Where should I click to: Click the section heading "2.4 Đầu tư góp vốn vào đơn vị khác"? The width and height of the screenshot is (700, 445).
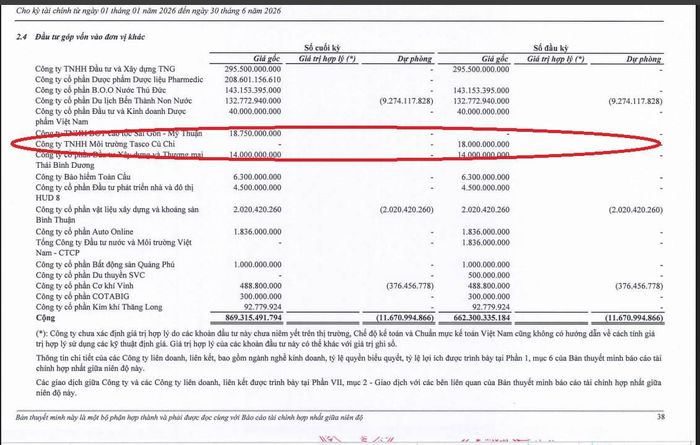coord(80,37)
